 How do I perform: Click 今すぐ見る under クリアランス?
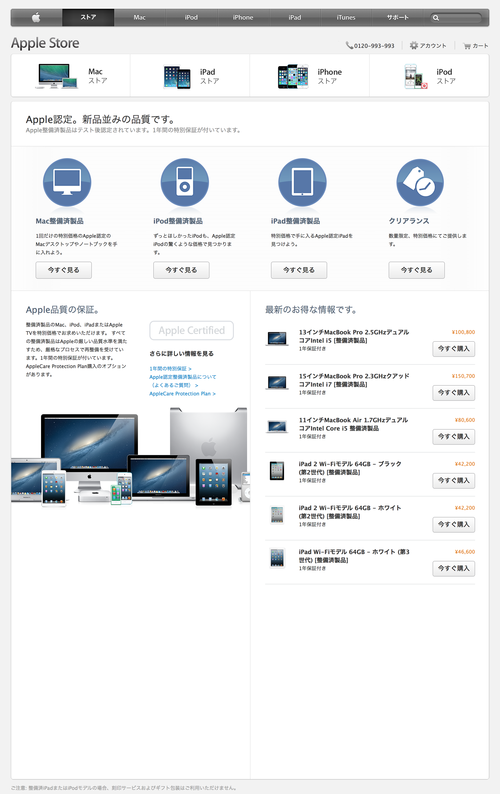click(x=416, y=270)
